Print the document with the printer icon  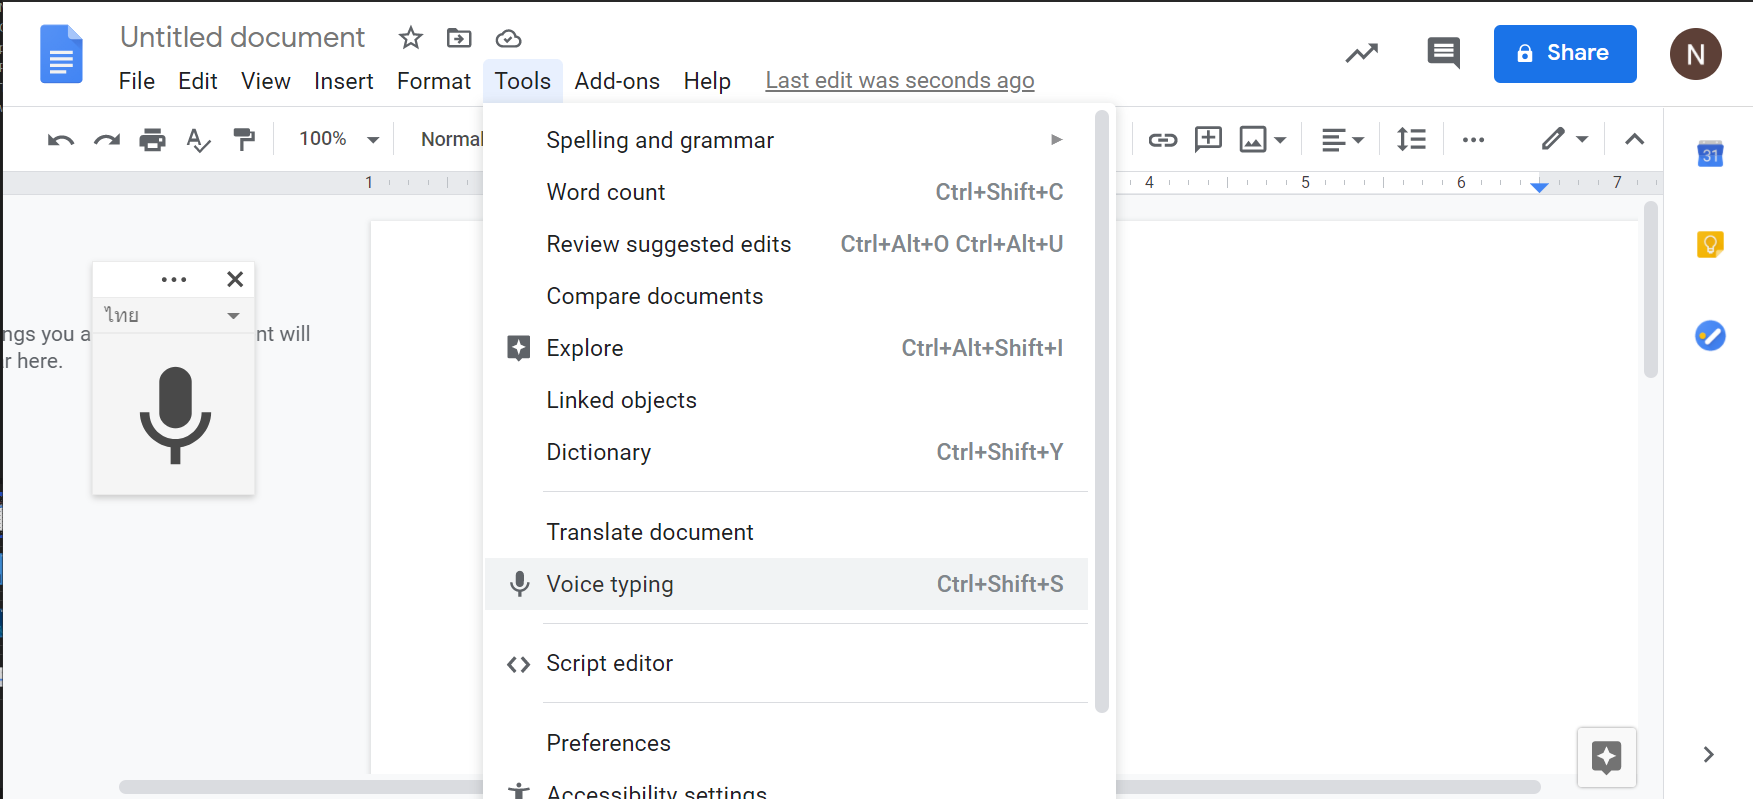coord(152,139)
